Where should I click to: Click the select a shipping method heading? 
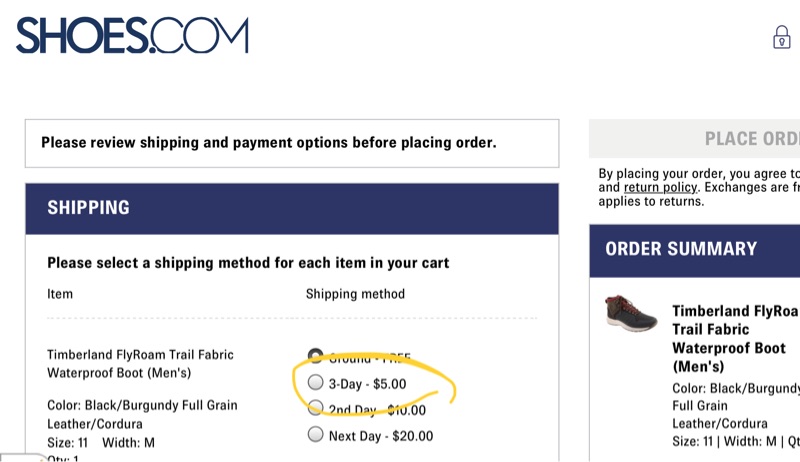point(248,263)
